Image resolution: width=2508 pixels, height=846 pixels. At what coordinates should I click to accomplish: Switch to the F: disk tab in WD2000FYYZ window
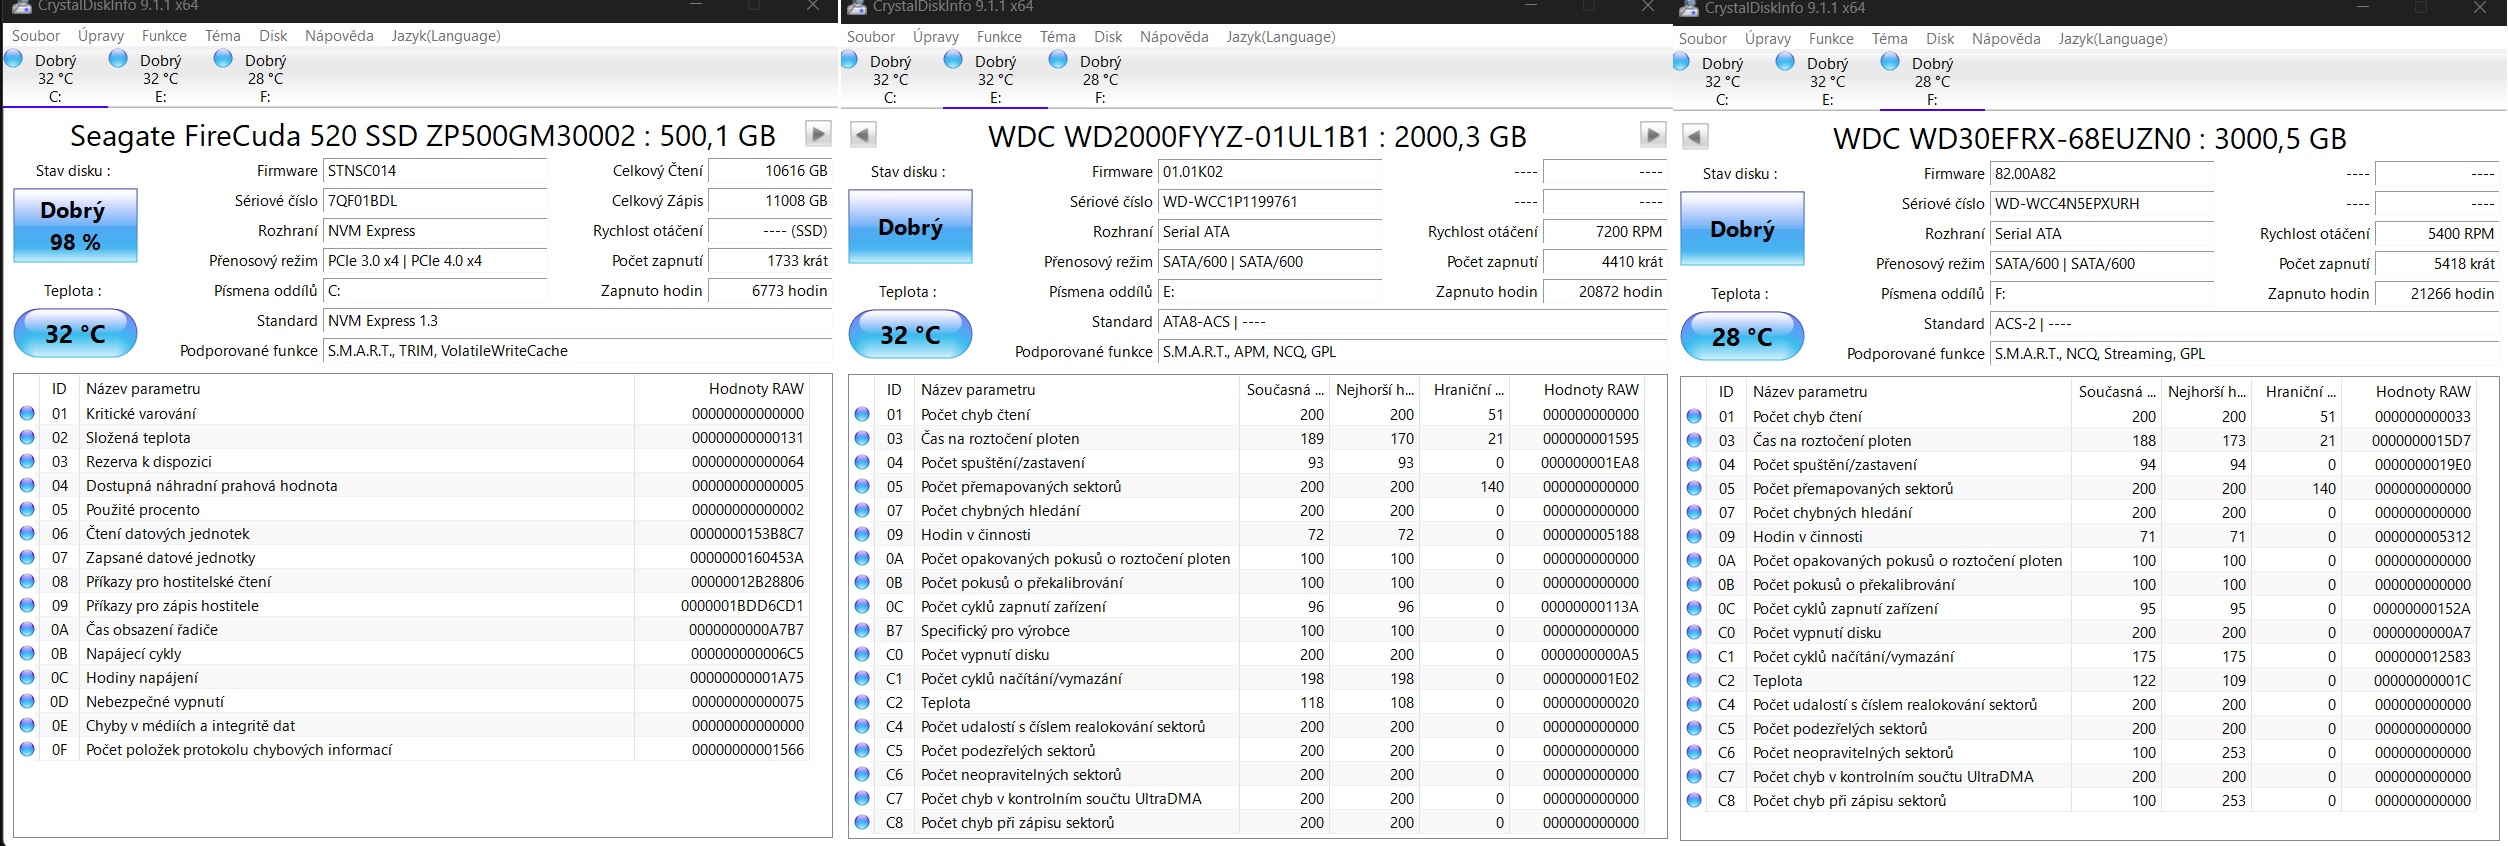coord(1099,79)
